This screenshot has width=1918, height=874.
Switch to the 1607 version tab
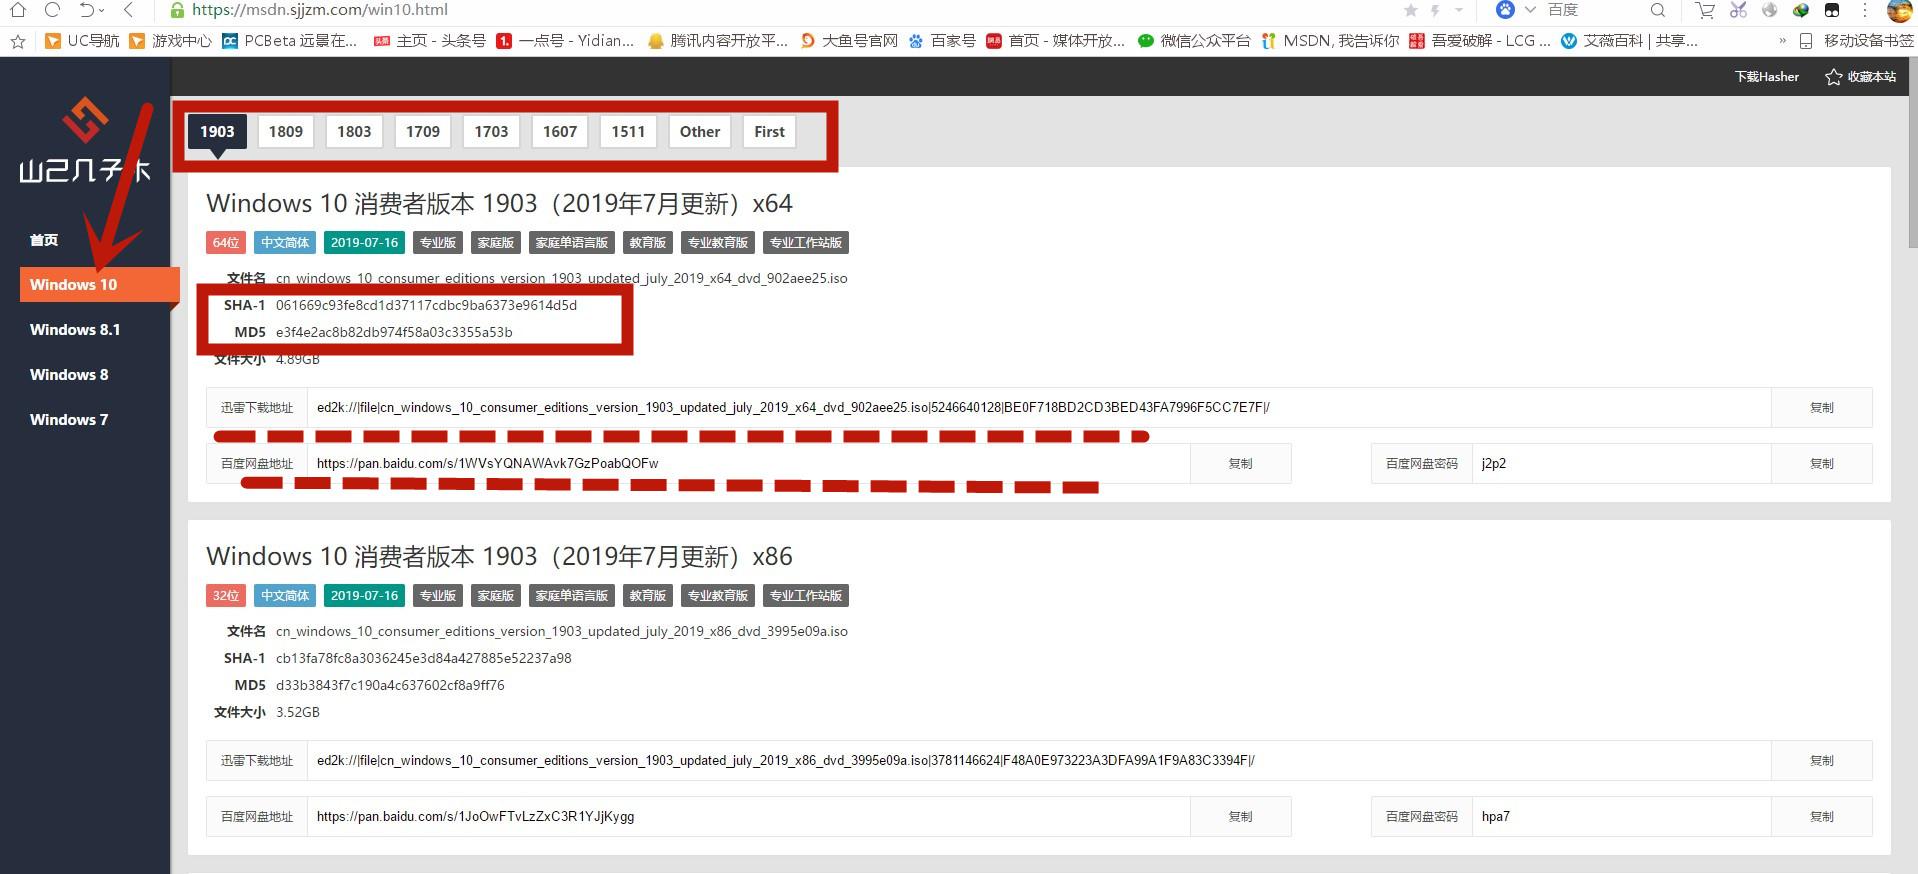click(560, 132)
